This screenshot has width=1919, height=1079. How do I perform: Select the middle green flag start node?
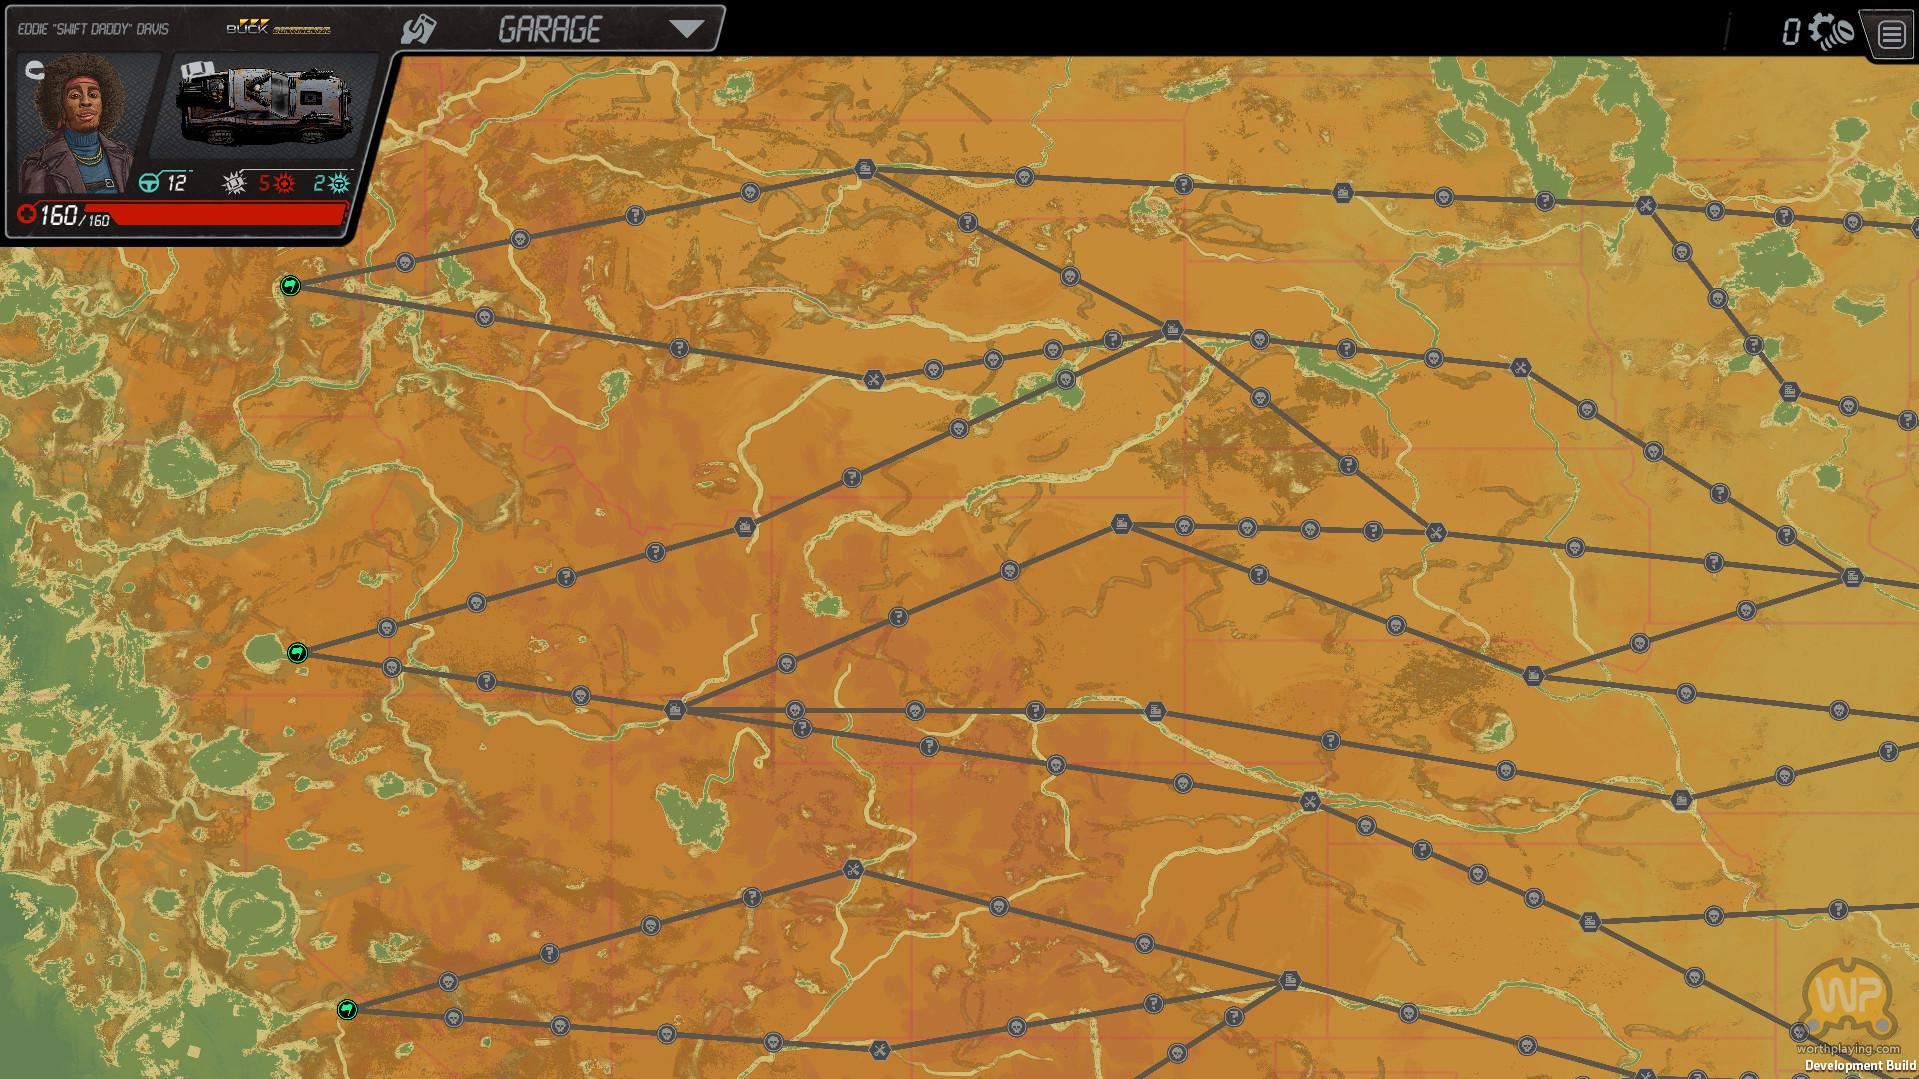tap(297, 653)
